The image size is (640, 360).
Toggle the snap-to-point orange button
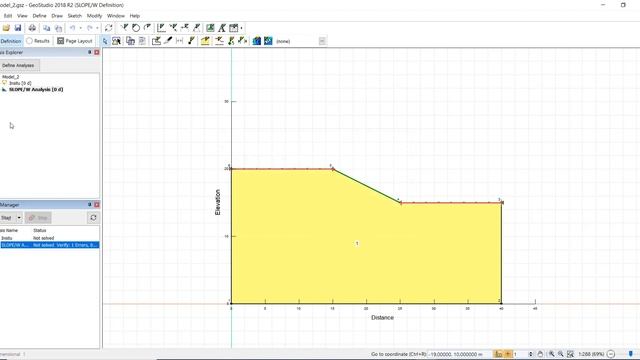point(508,354)
